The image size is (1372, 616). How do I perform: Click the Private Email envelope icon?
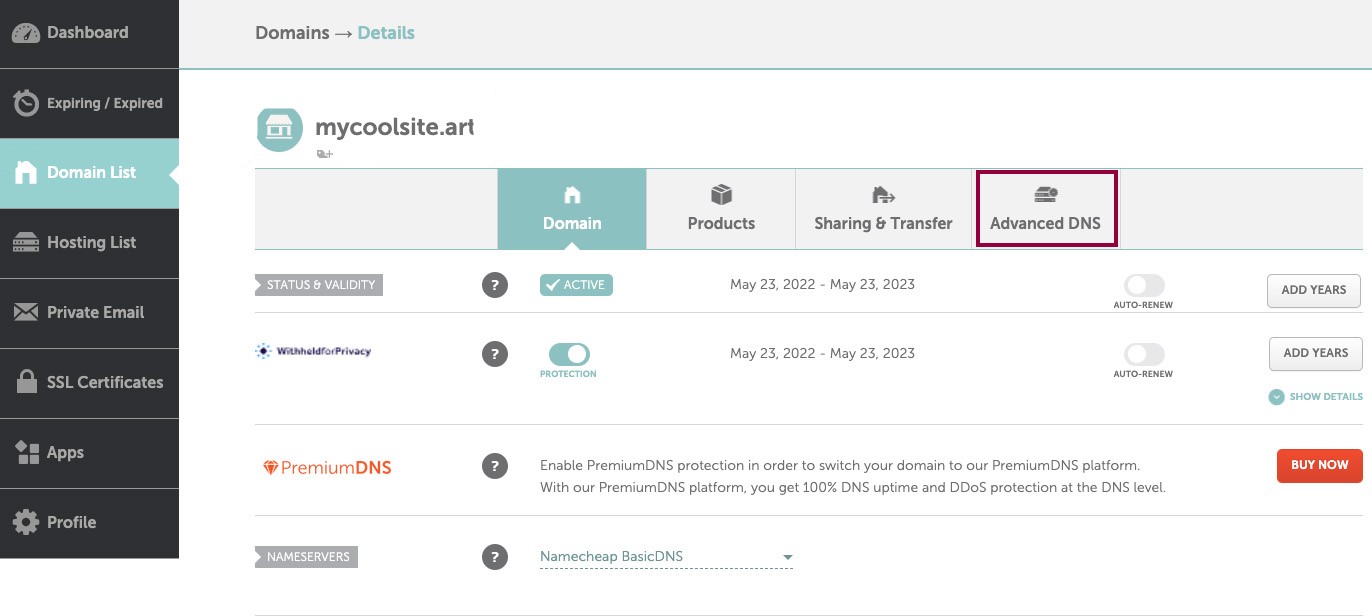[x=26, y=313]
